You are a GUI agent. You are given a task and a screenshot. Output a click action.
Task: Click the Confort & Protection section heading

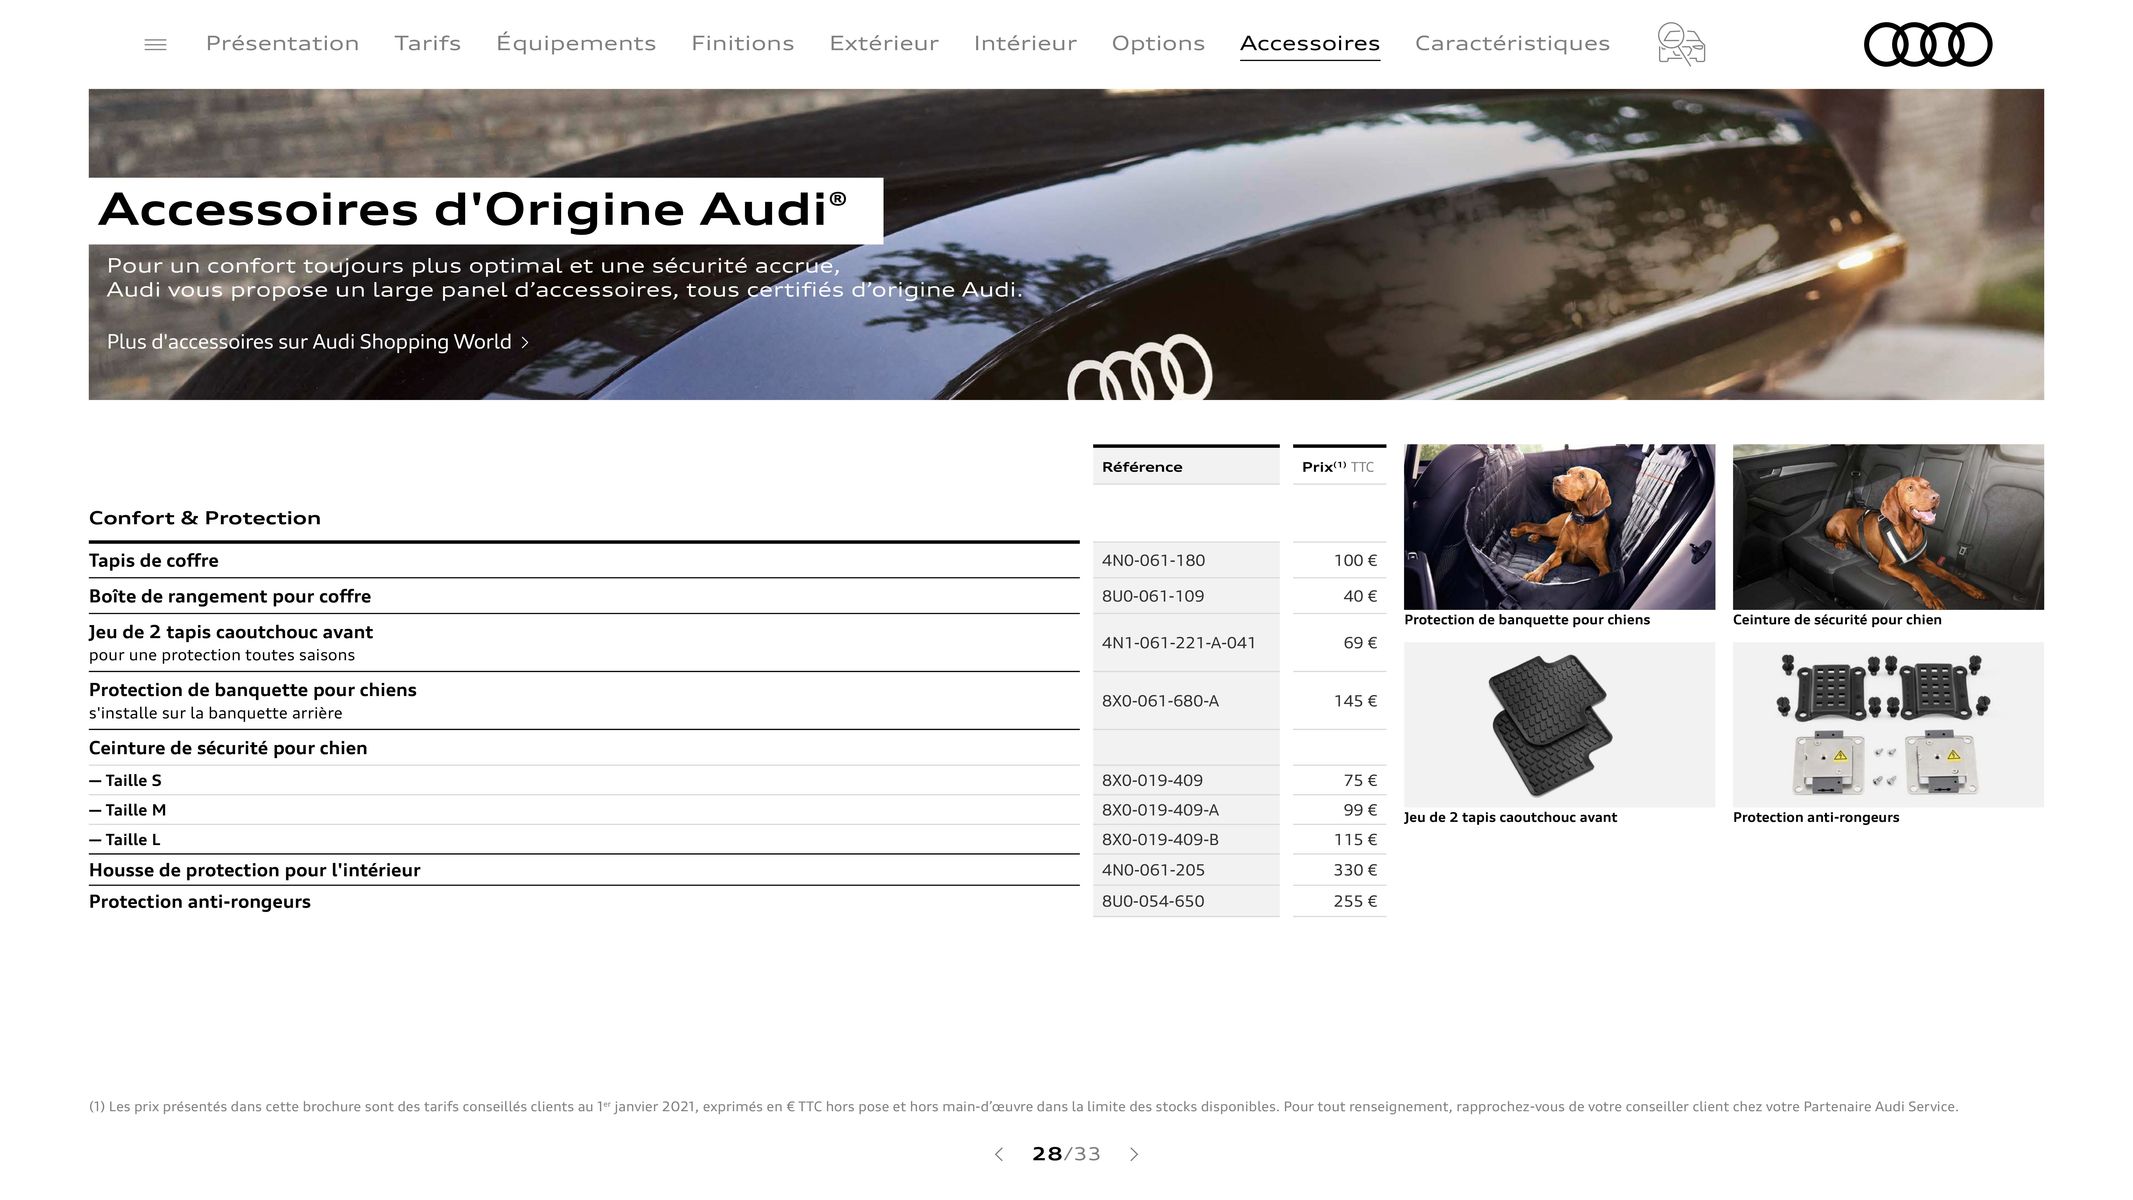point(205,518)
